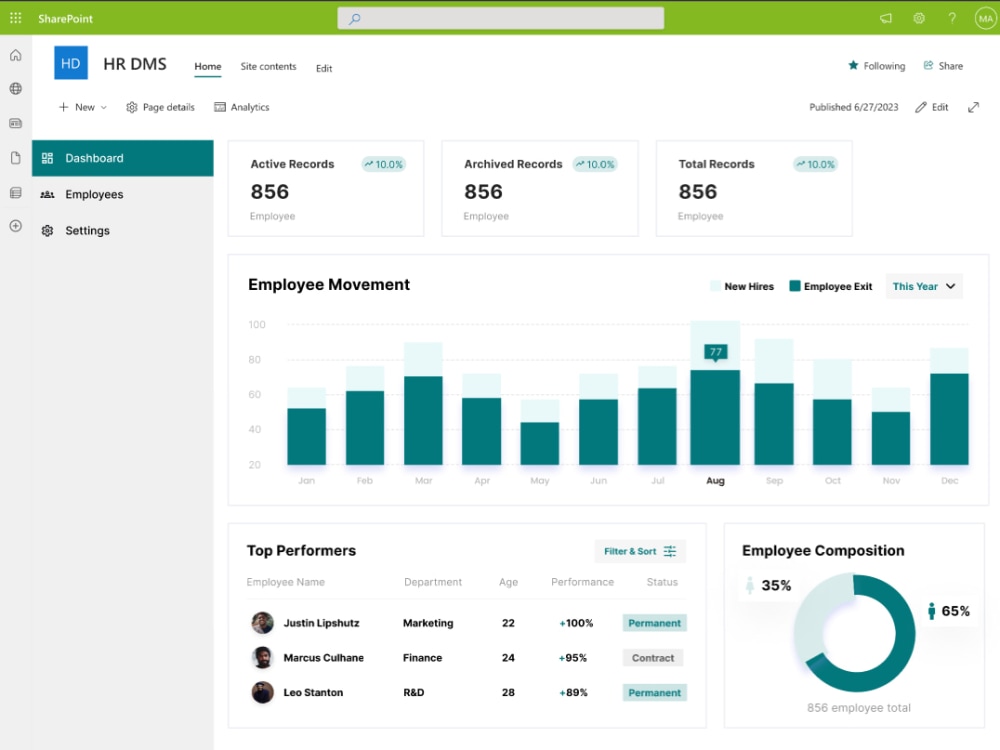Click the create plus circle icon in the left rail

(x=16, y=226)
